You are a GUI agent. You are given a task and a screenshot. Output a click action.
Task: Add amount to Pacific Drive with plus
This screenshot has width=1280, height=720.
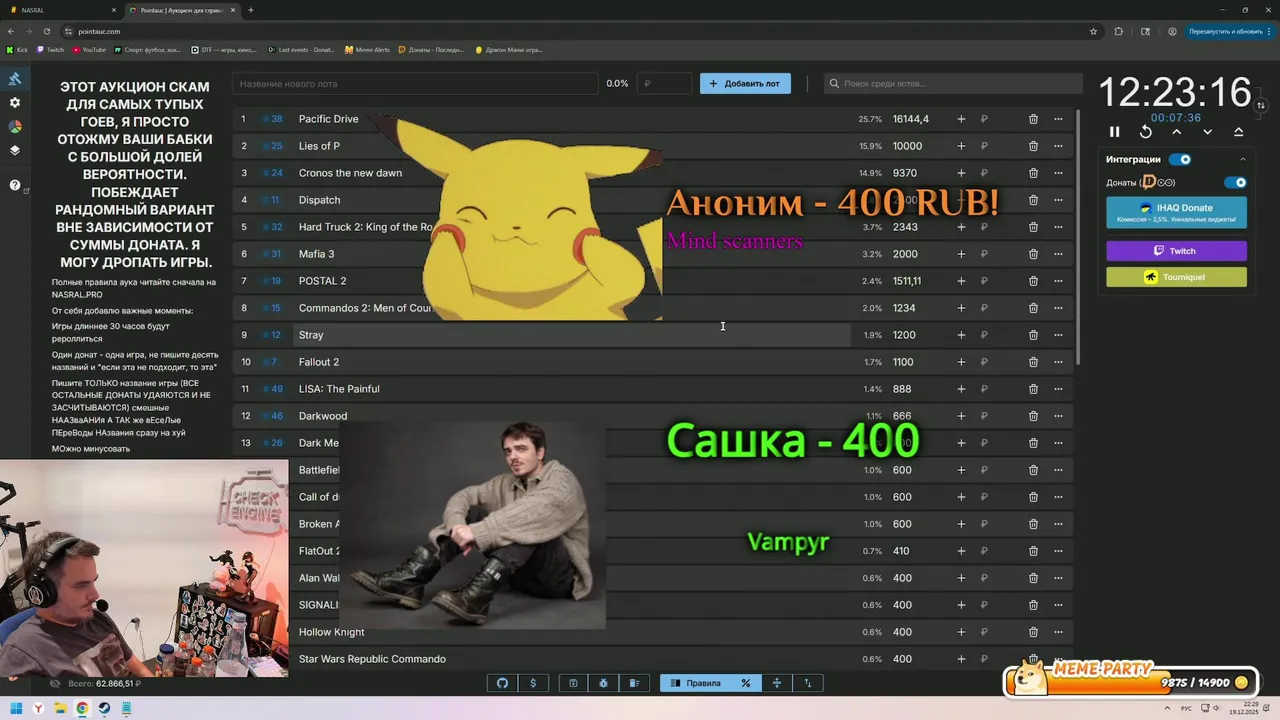[961, 119]
